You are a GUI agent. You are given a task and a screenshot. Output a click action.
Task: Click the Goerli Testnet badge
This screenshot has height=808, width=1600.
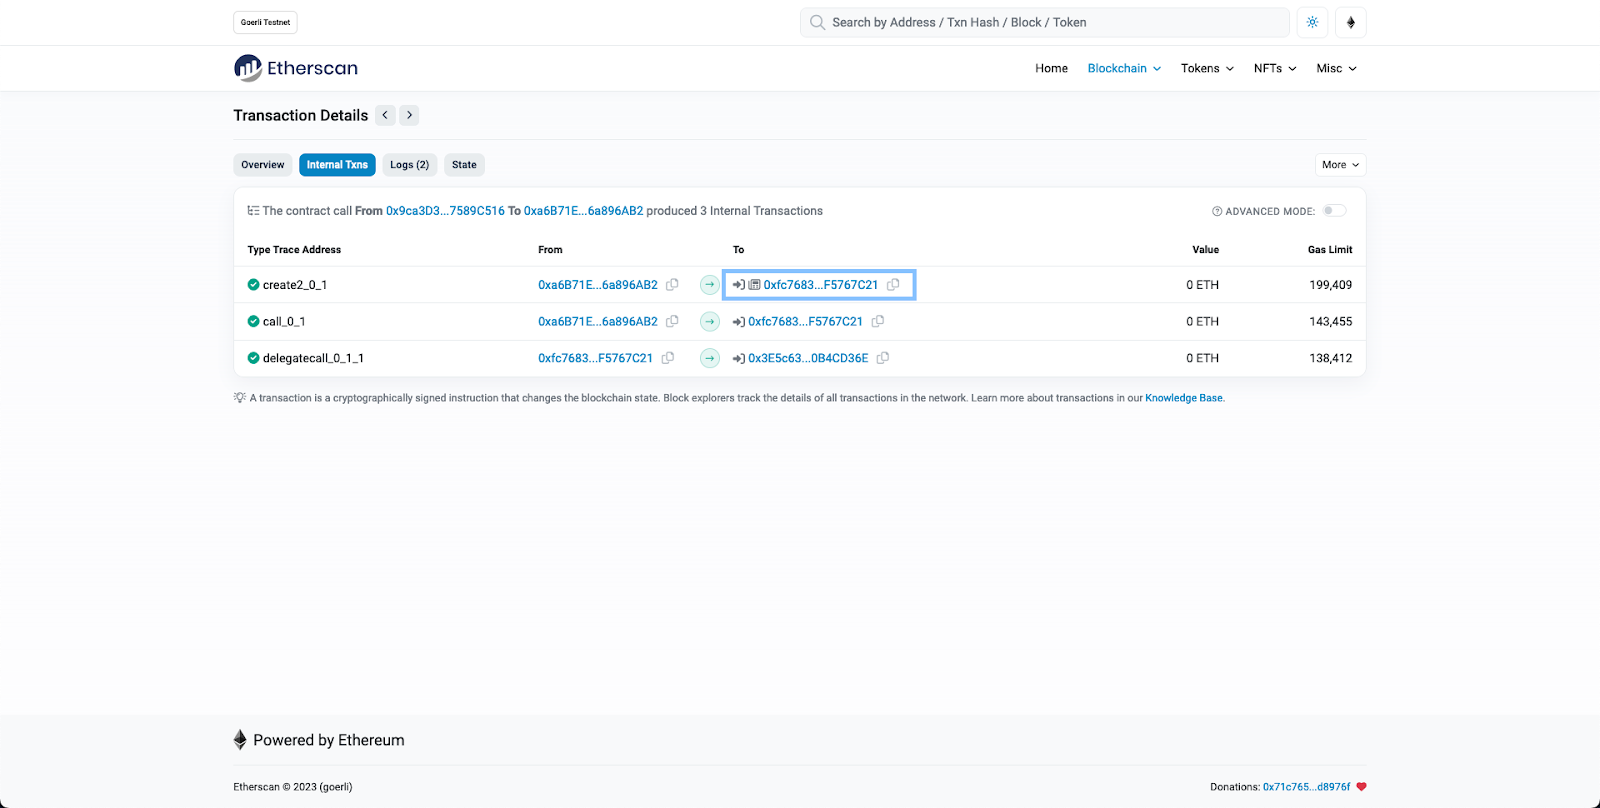point(265,22)
